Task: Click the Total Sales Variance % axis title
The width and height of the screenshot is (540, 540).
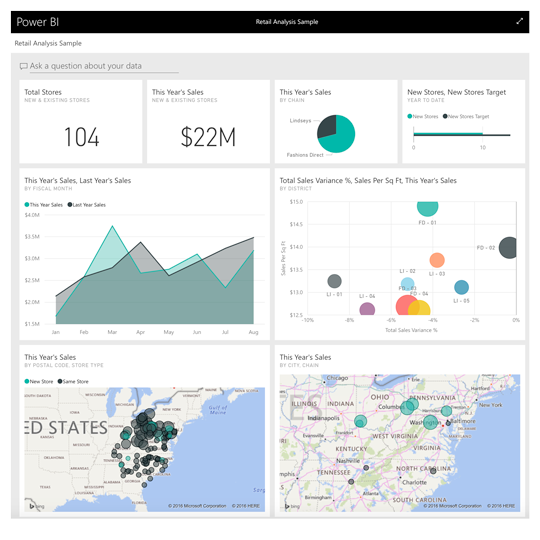Action: click(411, 330)
